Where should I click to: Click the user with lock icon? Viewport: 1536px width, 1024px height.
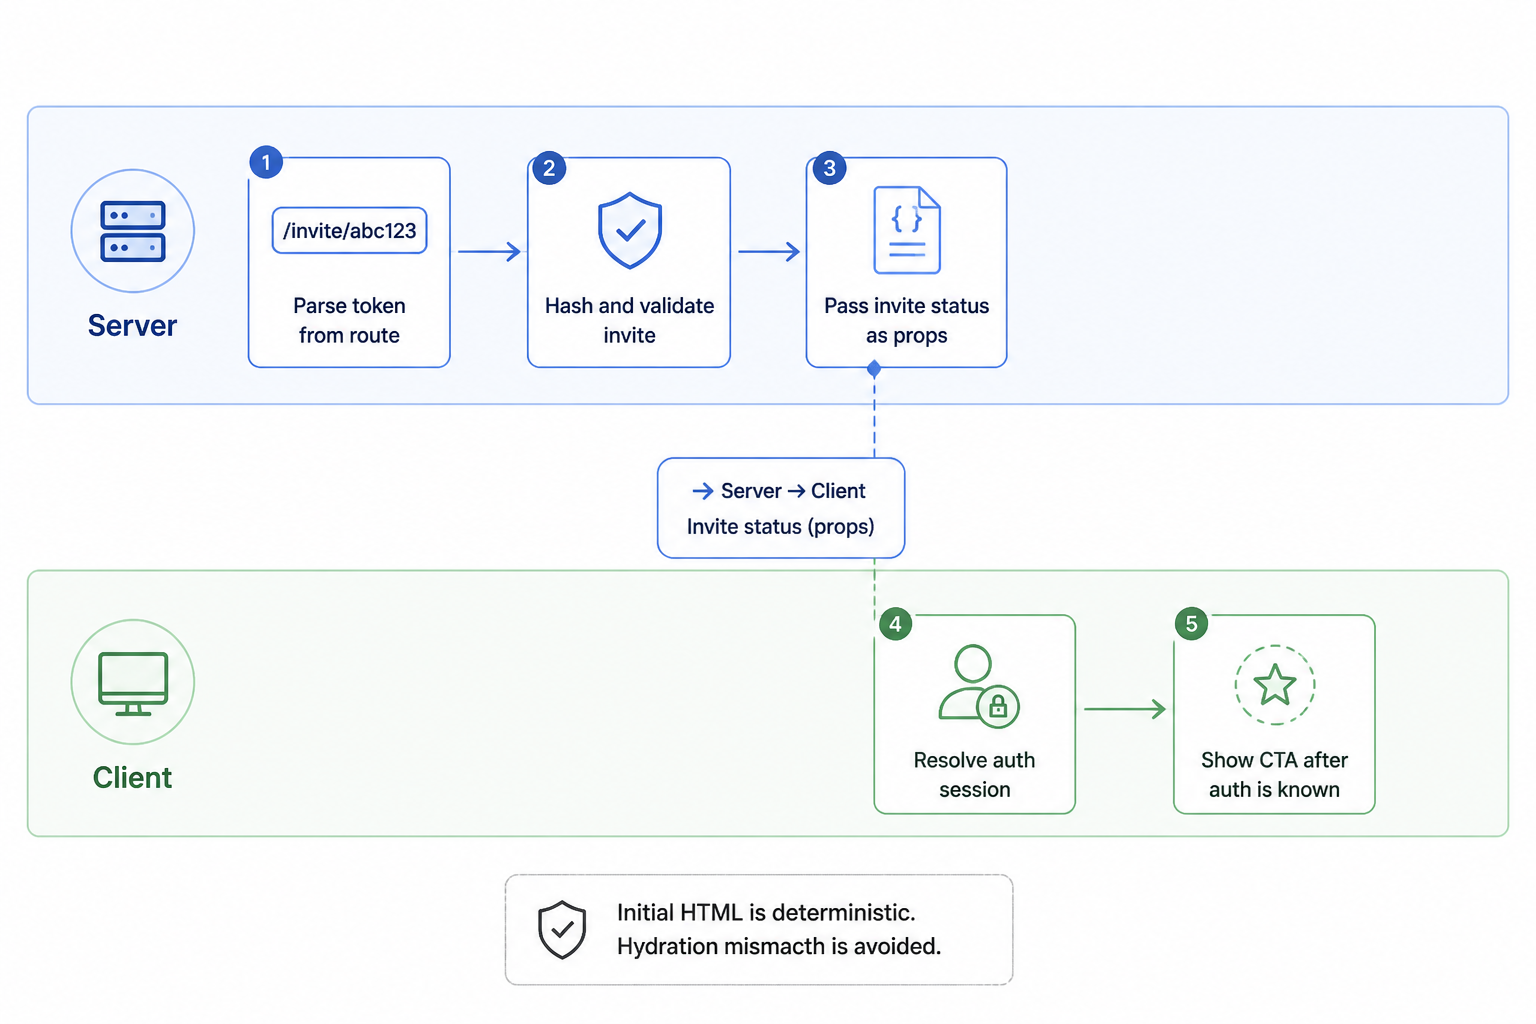pos(978,686)
